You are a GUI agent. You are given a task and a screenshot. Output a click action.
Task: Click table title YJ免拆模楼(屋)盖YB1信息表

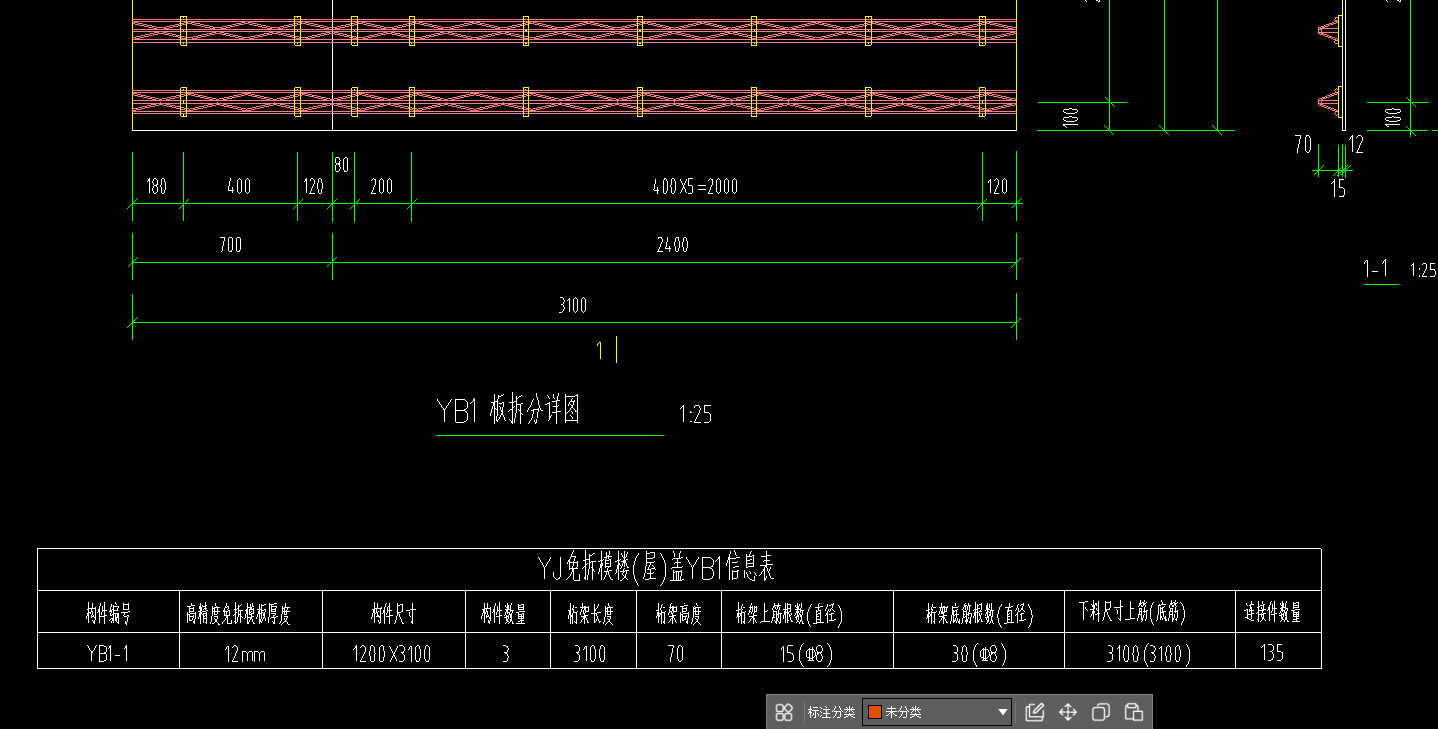pyautogui.click(x=655, y=570)
